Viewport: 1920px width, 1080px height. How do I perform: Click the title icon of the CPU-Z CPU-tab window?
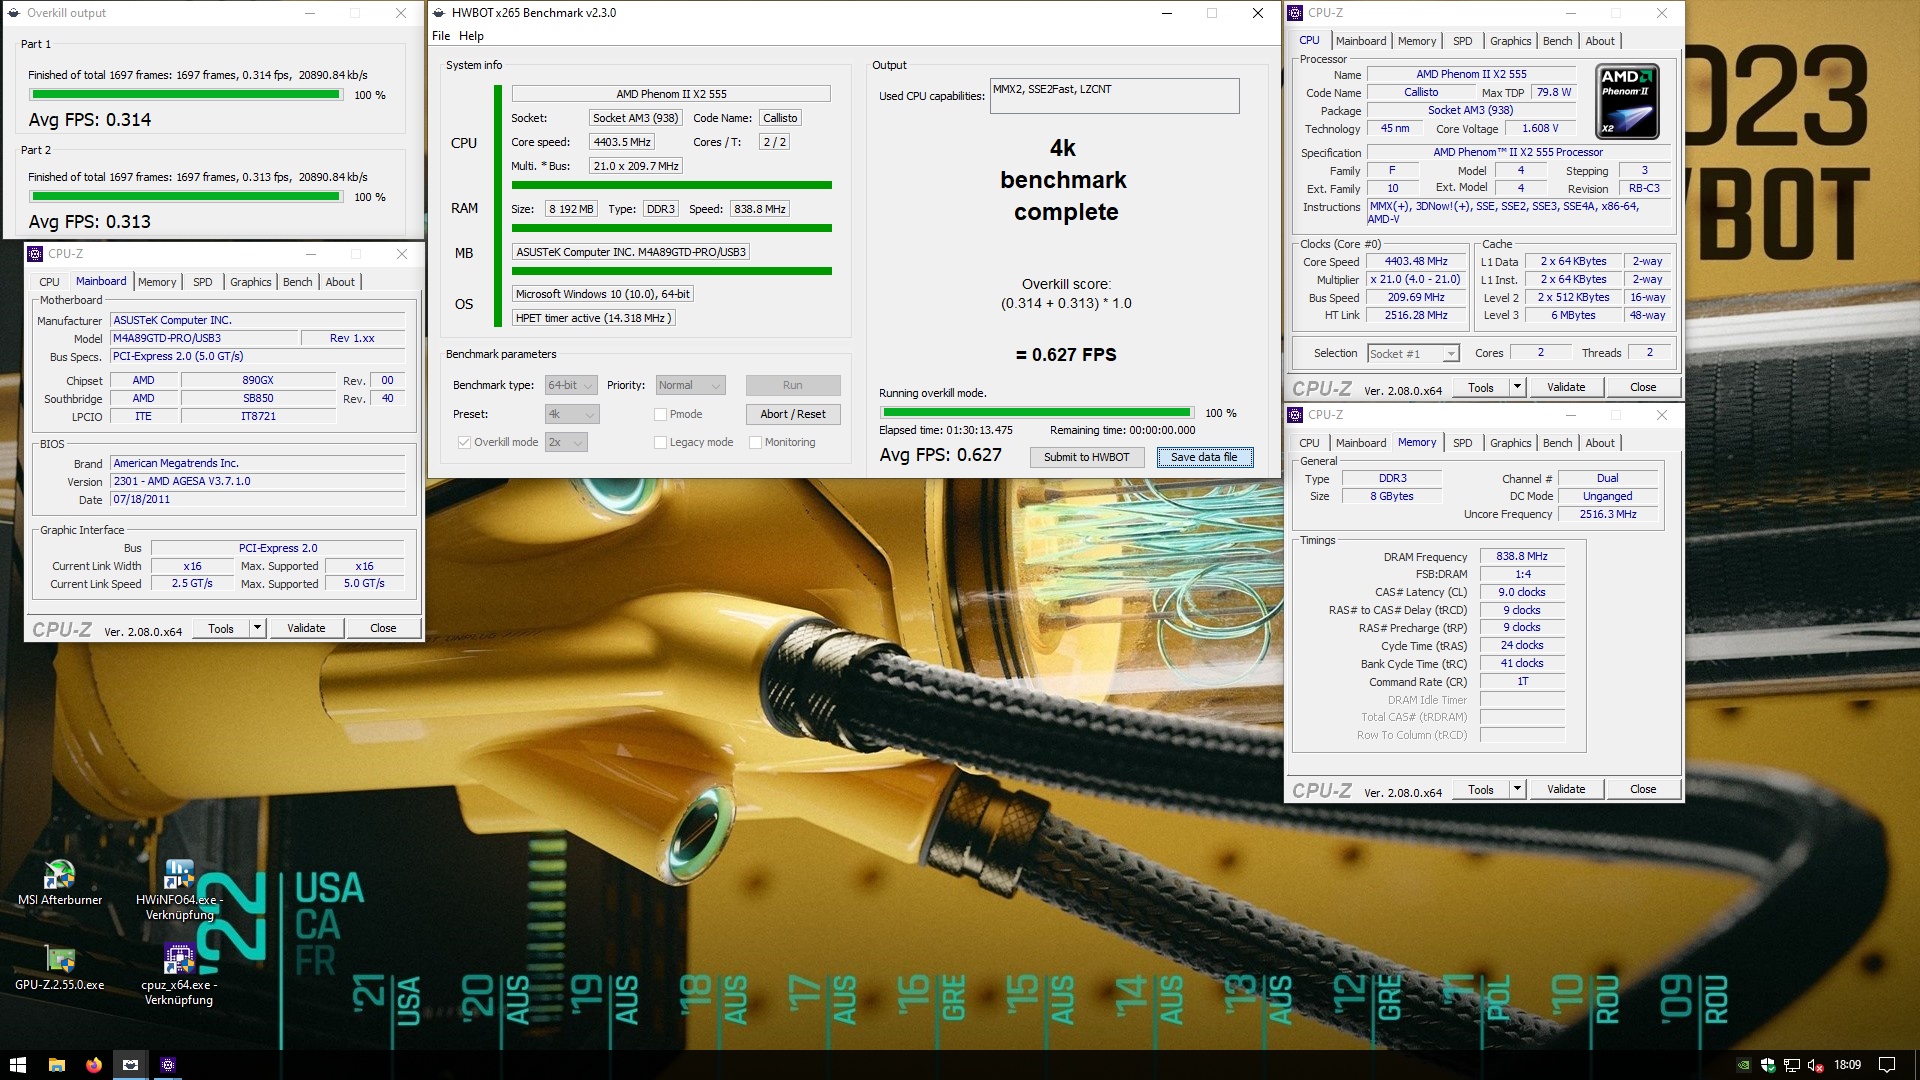pos(1295,13)
